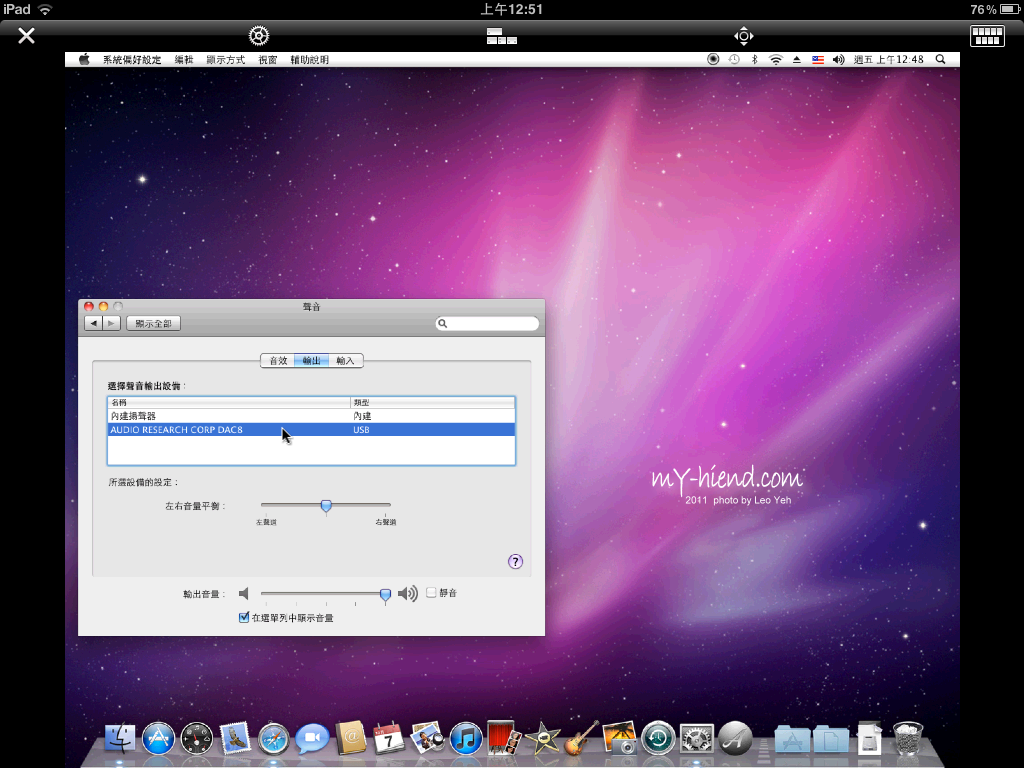Open Time Machine from the Dock
The height and width of the screenshot is (768, 1024).
(x=658, y=737)
